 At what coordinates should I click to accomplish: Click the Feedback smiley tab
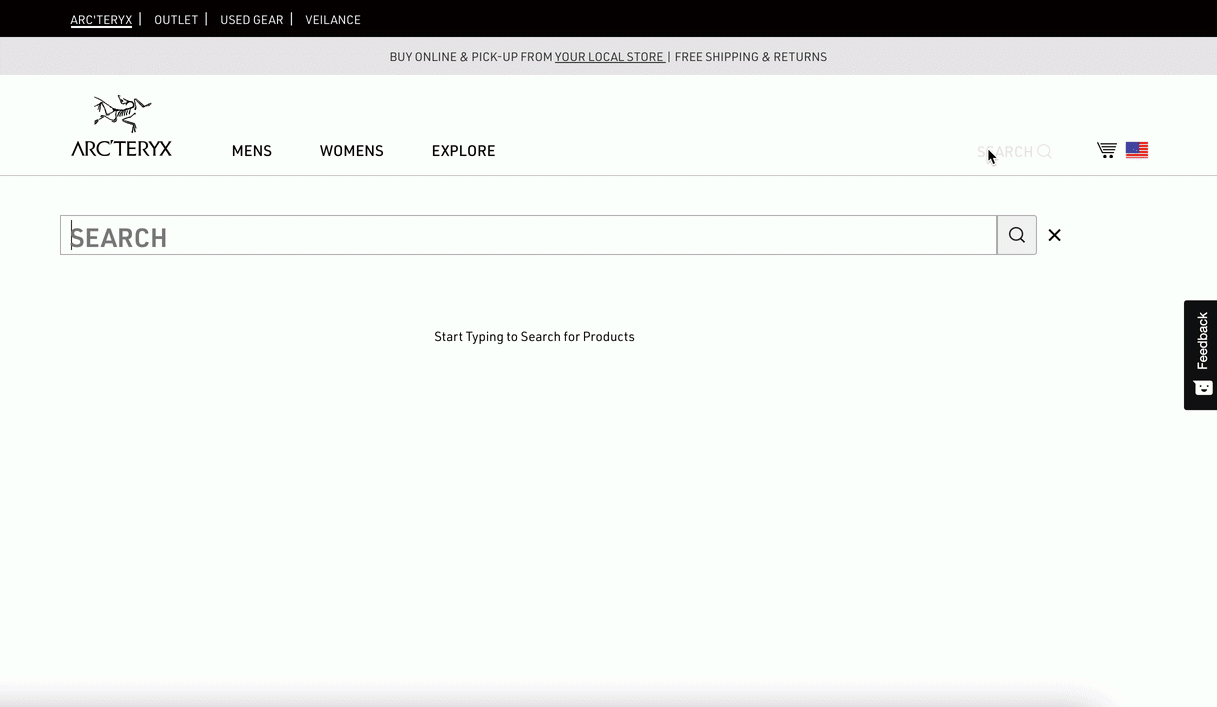click(1201, 355)
